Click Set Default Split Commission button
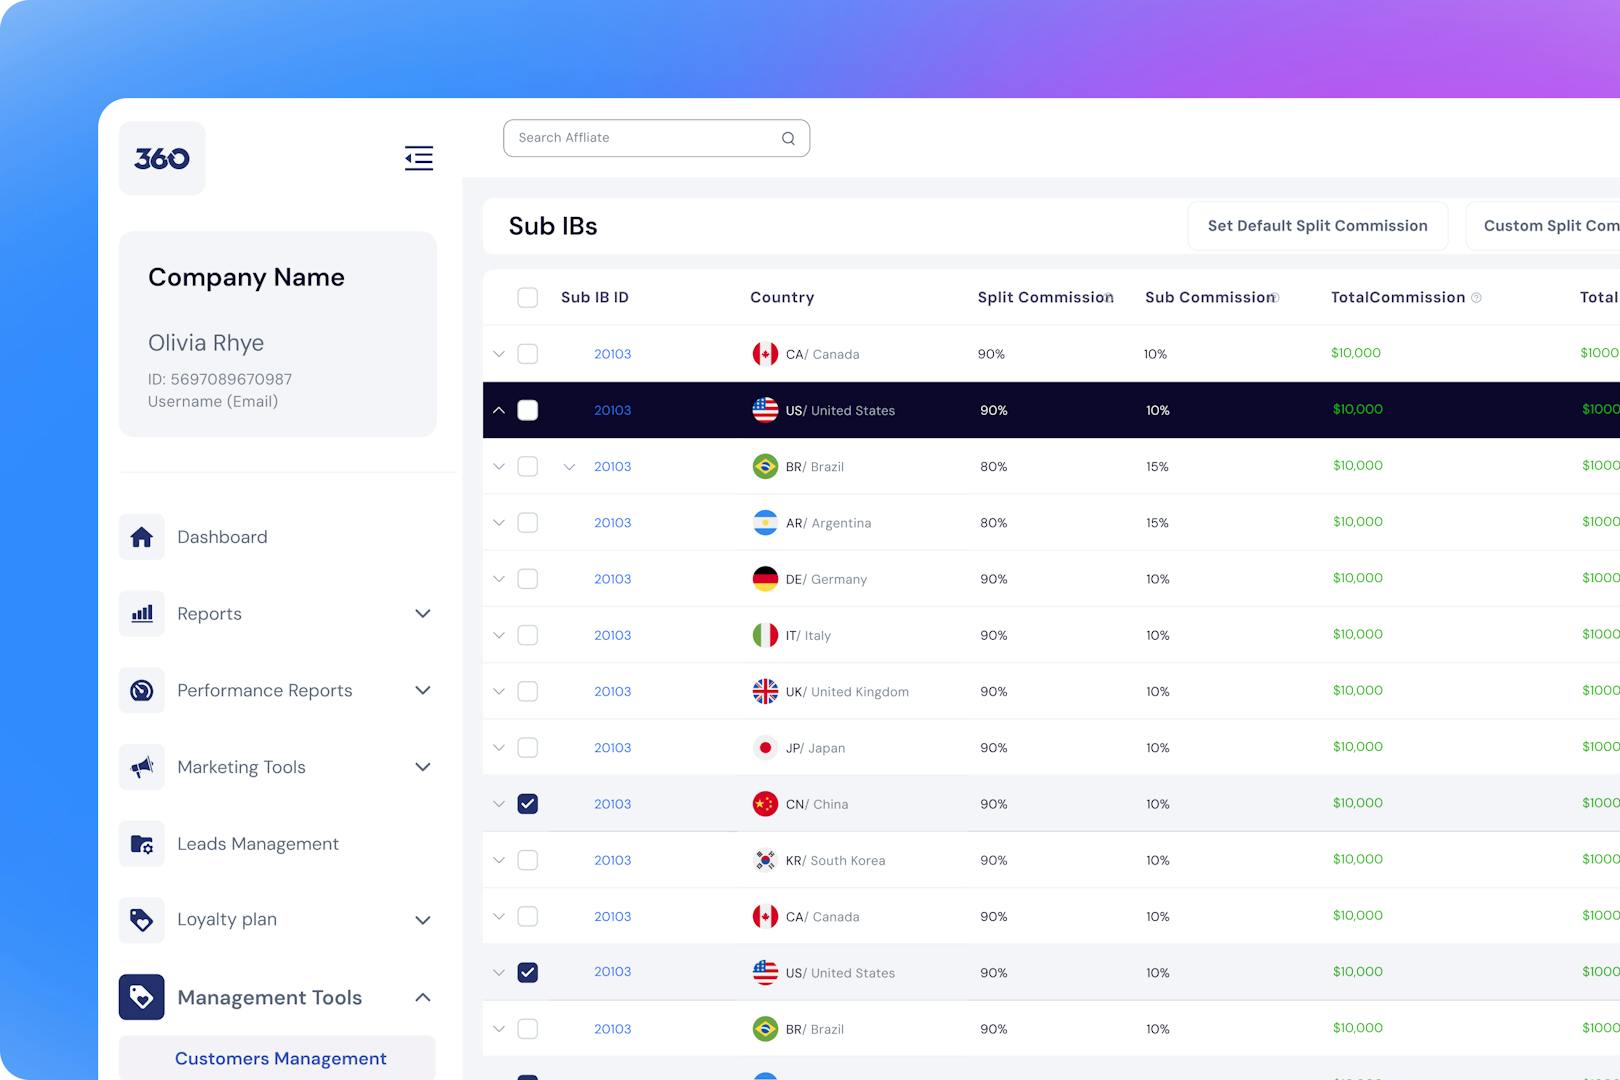 pos(1318,226)
